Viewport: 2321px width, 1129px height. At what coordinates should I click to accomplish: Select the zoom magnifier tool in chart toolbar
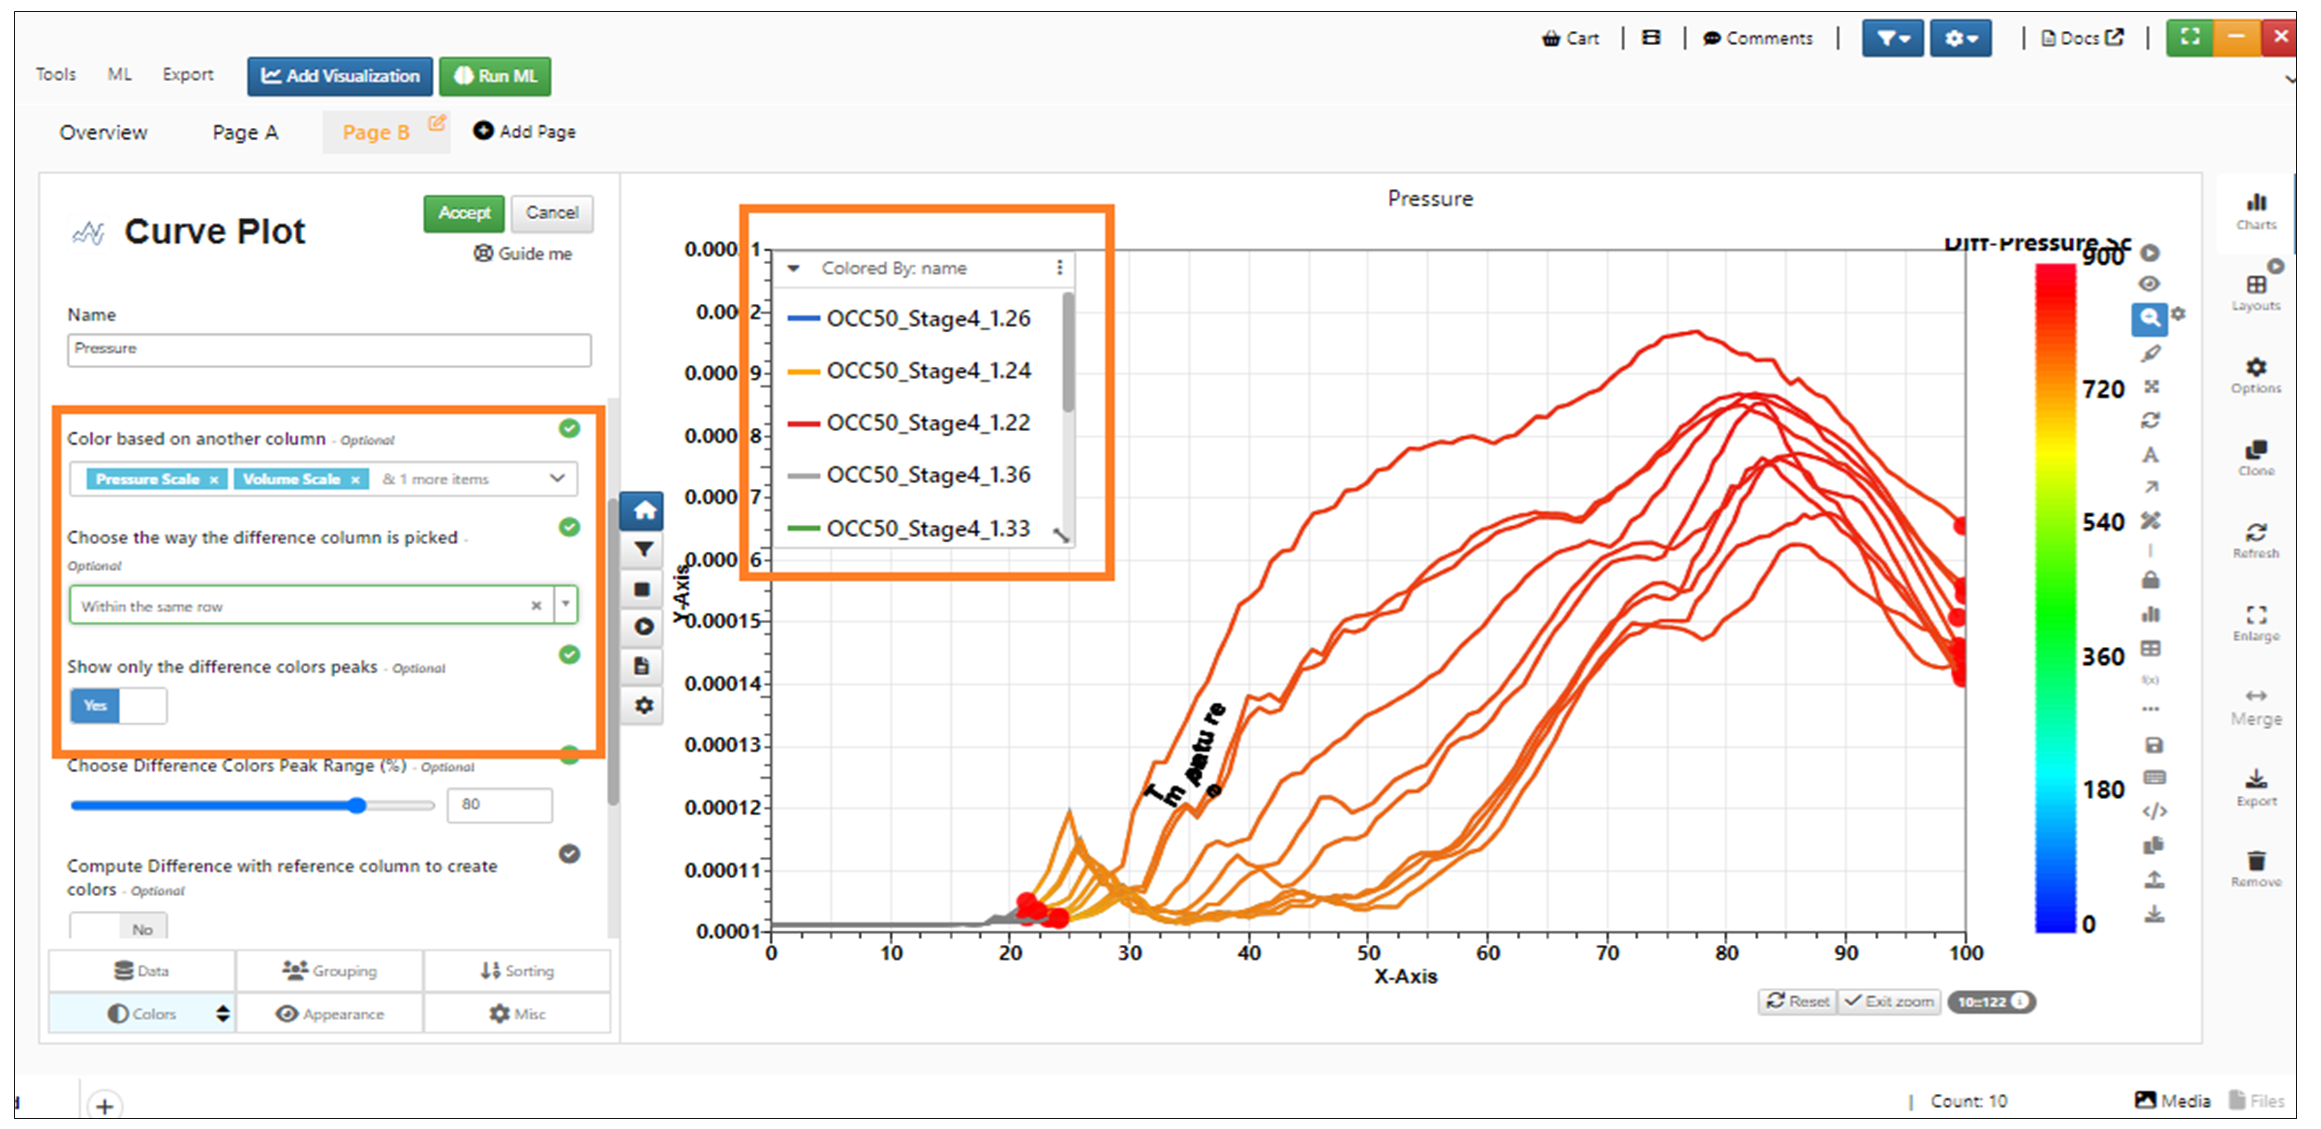tap(2149, 318)
